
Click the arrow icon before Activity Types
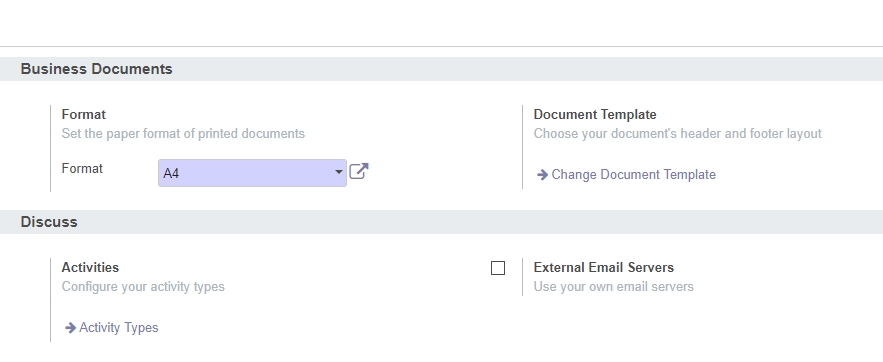coord(70,328)
